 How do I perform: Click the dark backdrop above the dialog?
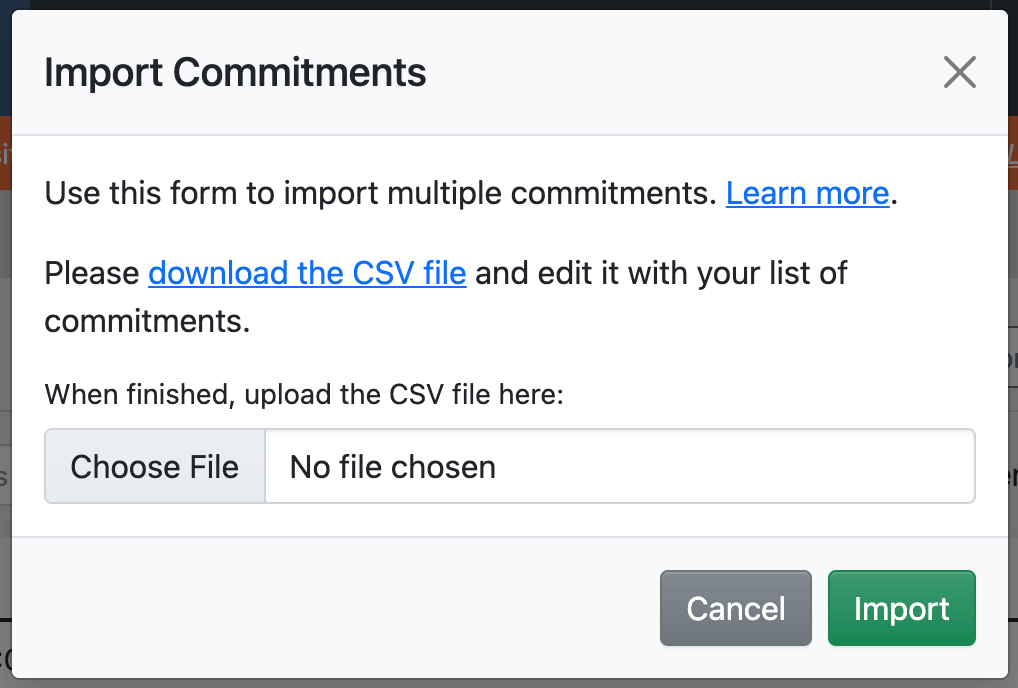pos(500,4)
